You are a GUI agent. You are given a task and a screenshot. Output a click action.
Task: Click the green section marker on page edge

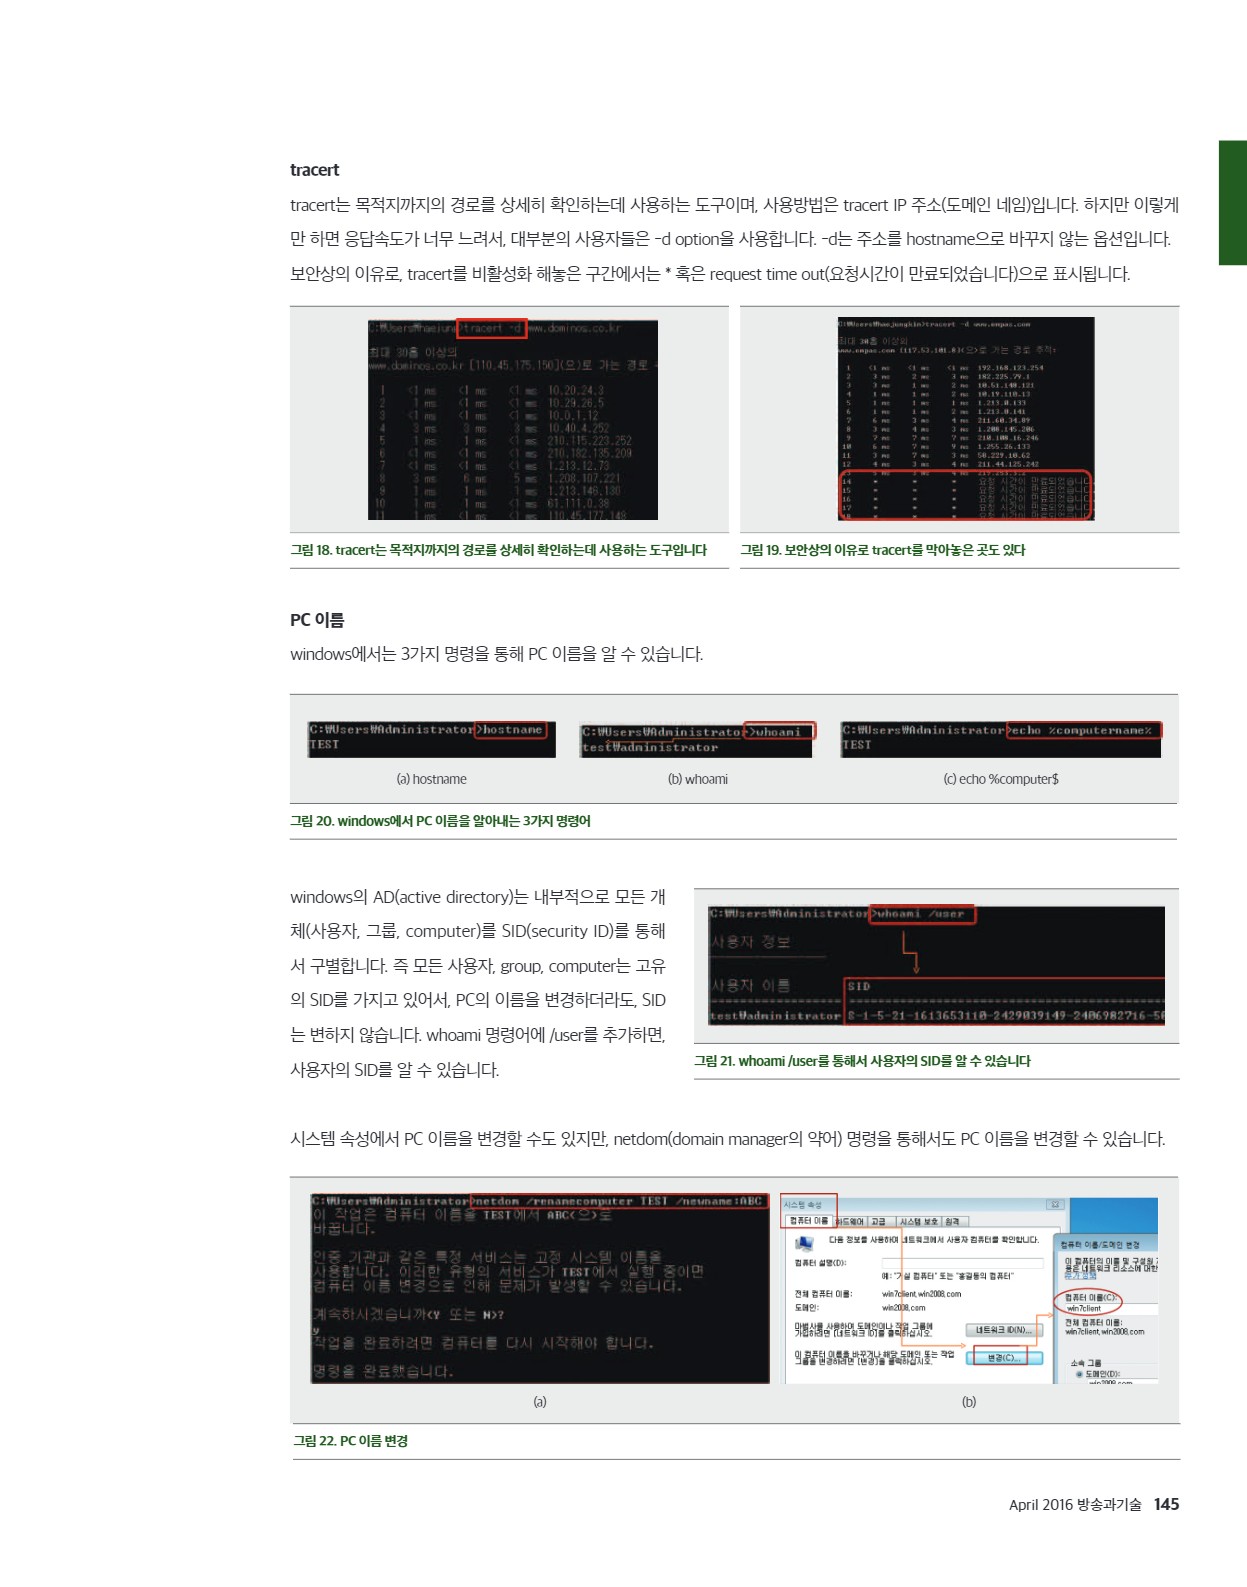(1232, 203)
